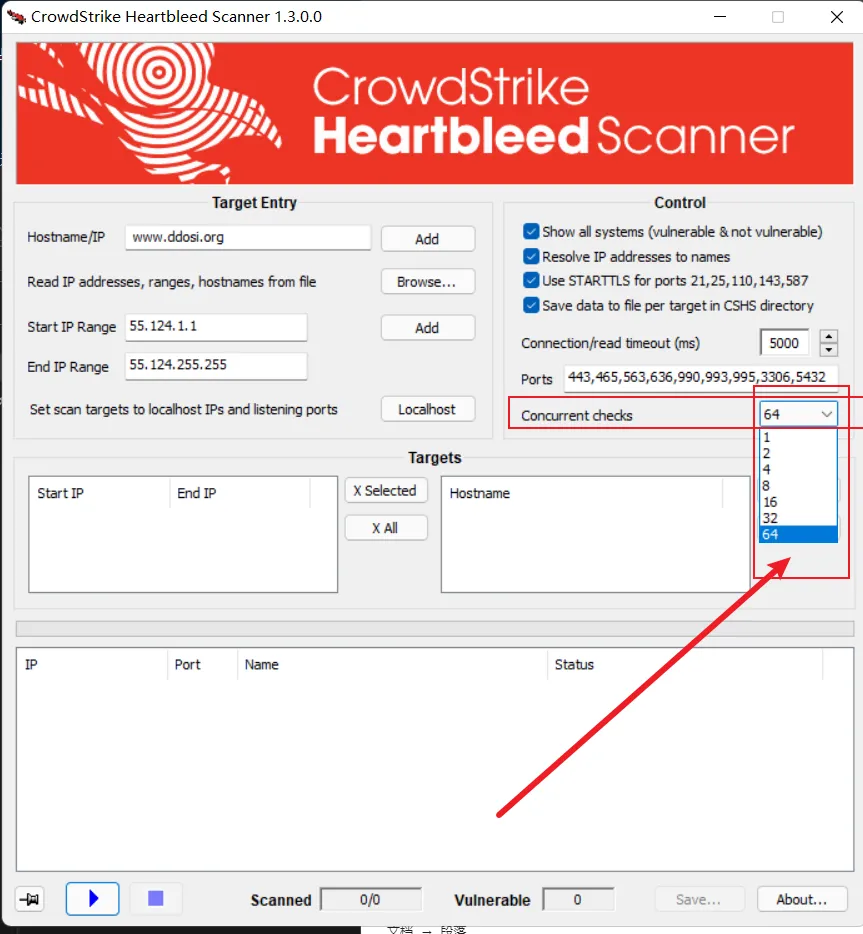Click the Vulnerable count field

click(578, 899)
